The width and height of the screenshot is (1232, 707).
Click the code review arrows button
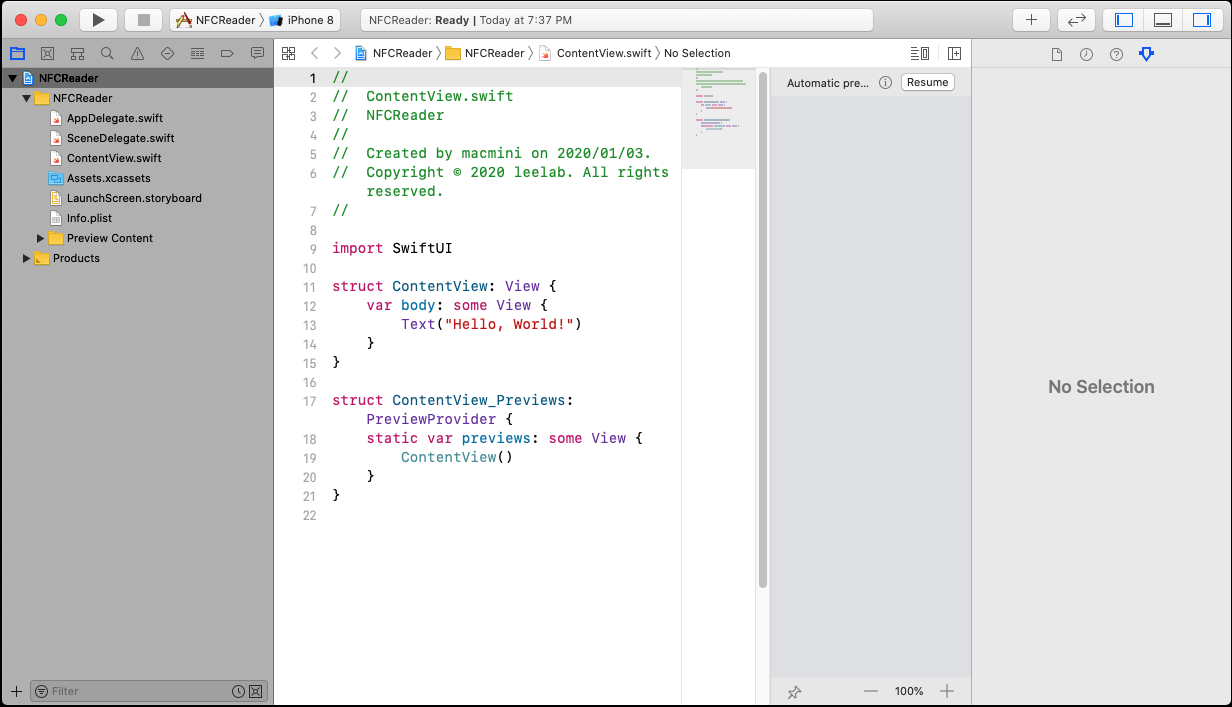(1076, 20)
